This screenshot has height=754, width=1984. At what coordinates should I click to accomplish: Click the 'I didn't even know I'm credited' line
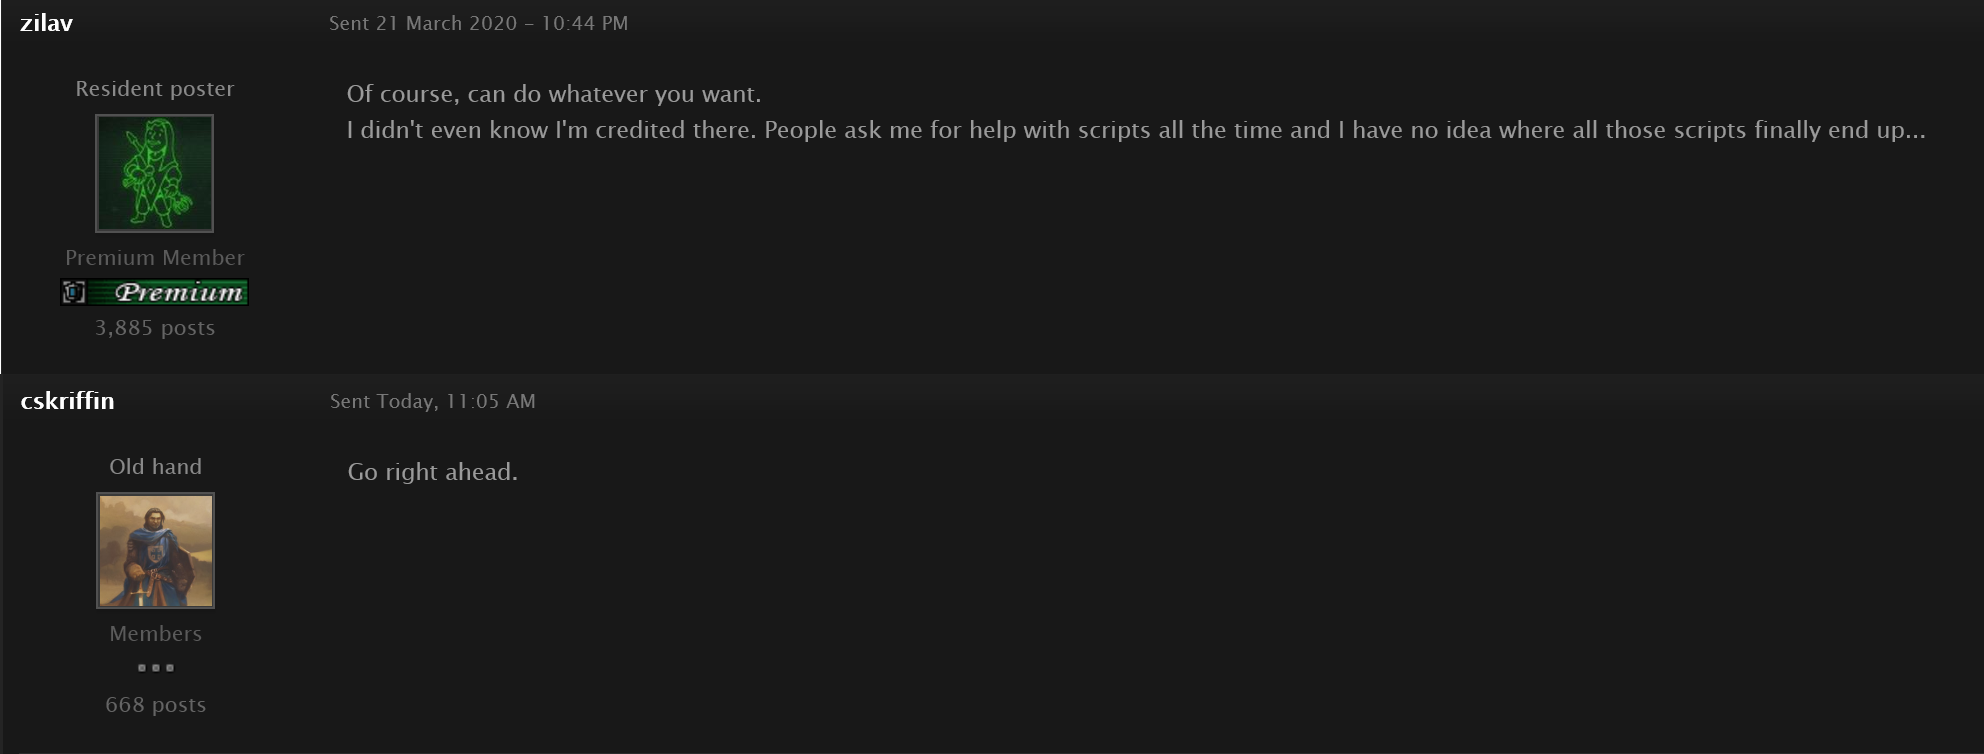(x=1135, y=130)
